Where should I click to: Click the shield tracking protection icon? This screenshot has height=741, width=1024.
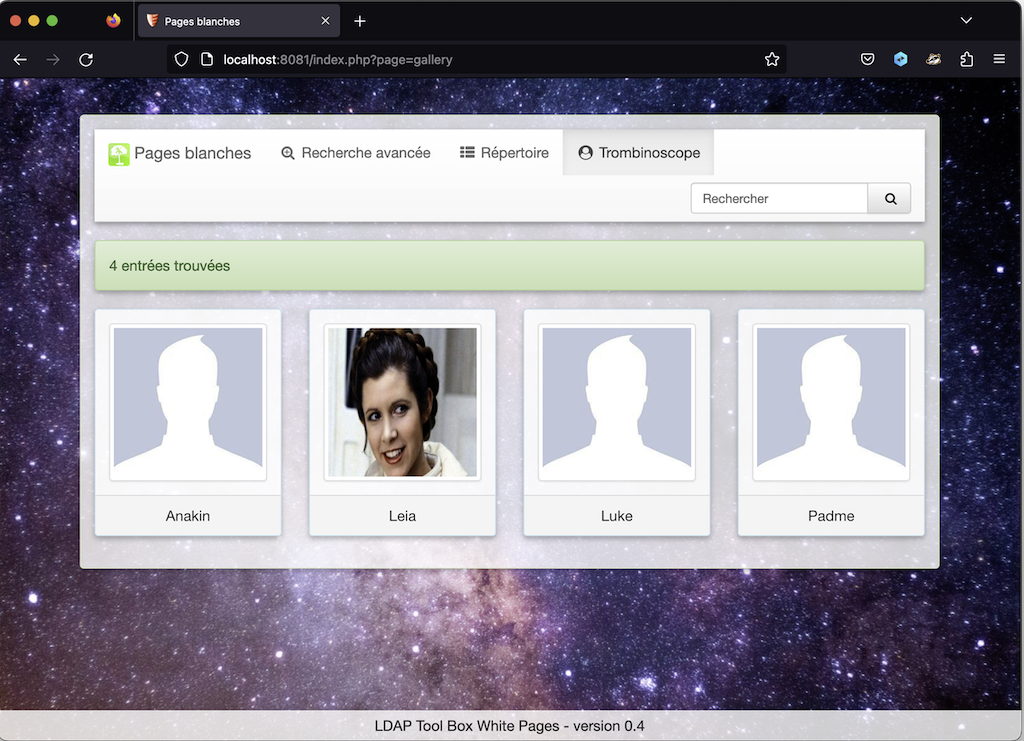tap(181, 59)
